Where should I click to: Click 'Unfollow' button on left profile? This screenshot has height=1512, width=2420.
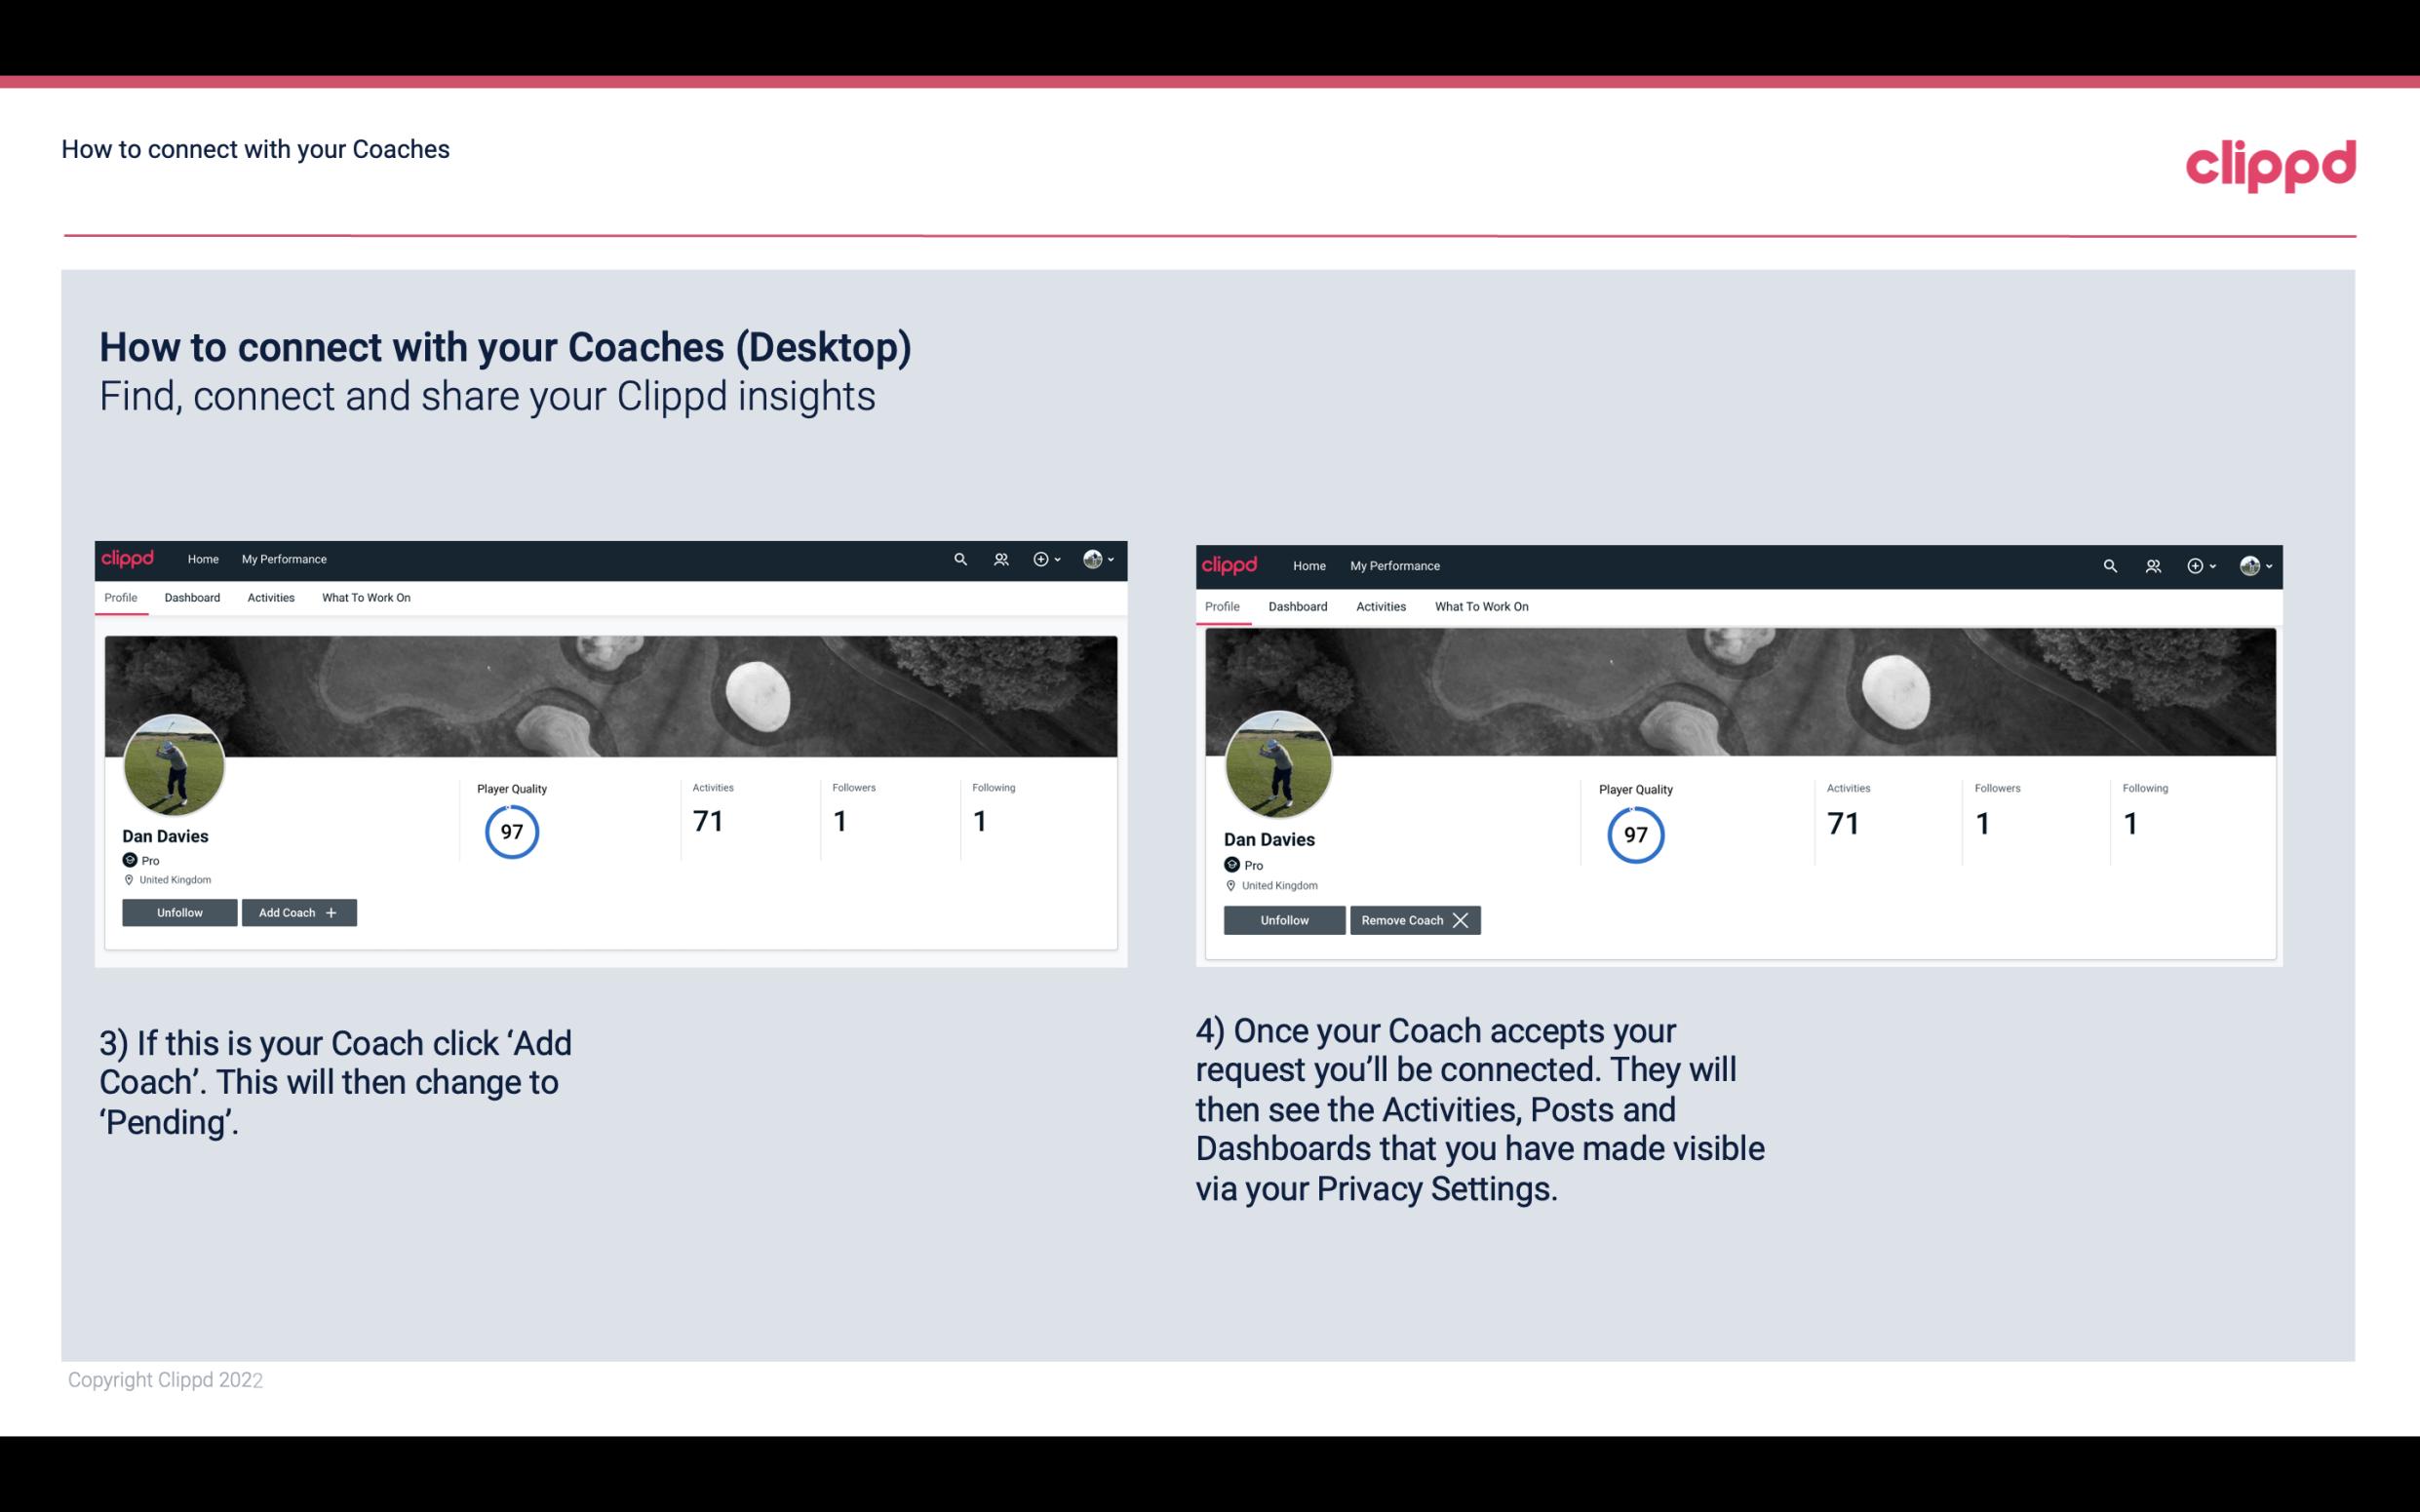pyautogui.click(x=179, y=911)
